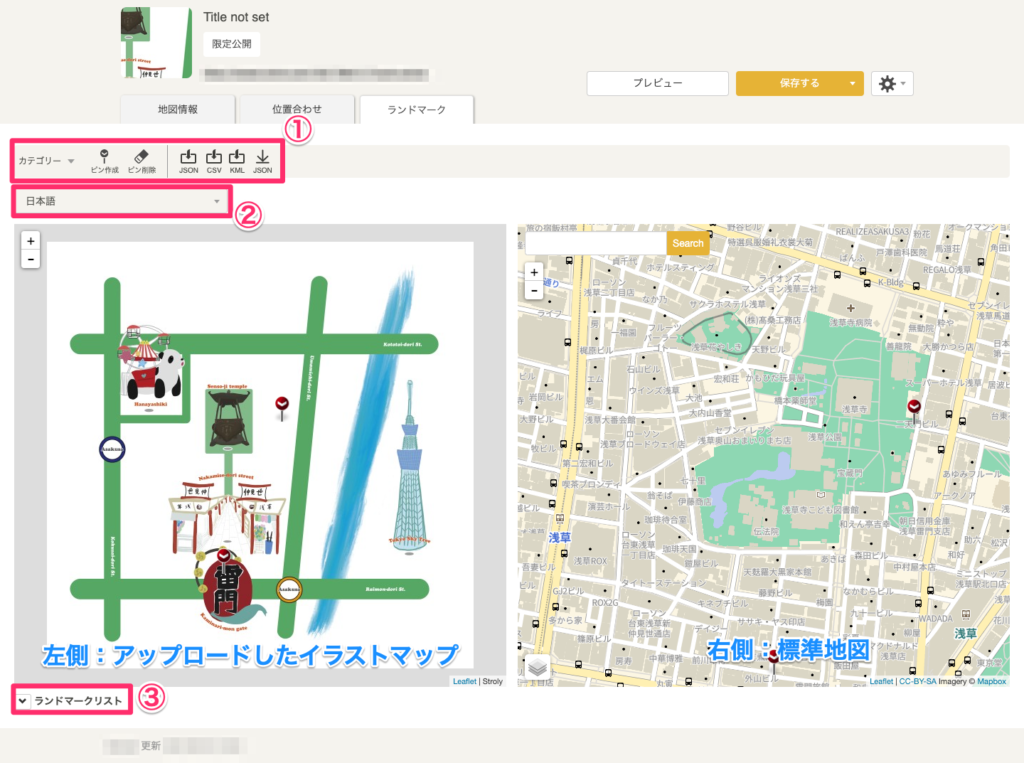Select the ピン作成 pin creation tool
Viewport: 1024px width, 763px height.
point(103,160)
